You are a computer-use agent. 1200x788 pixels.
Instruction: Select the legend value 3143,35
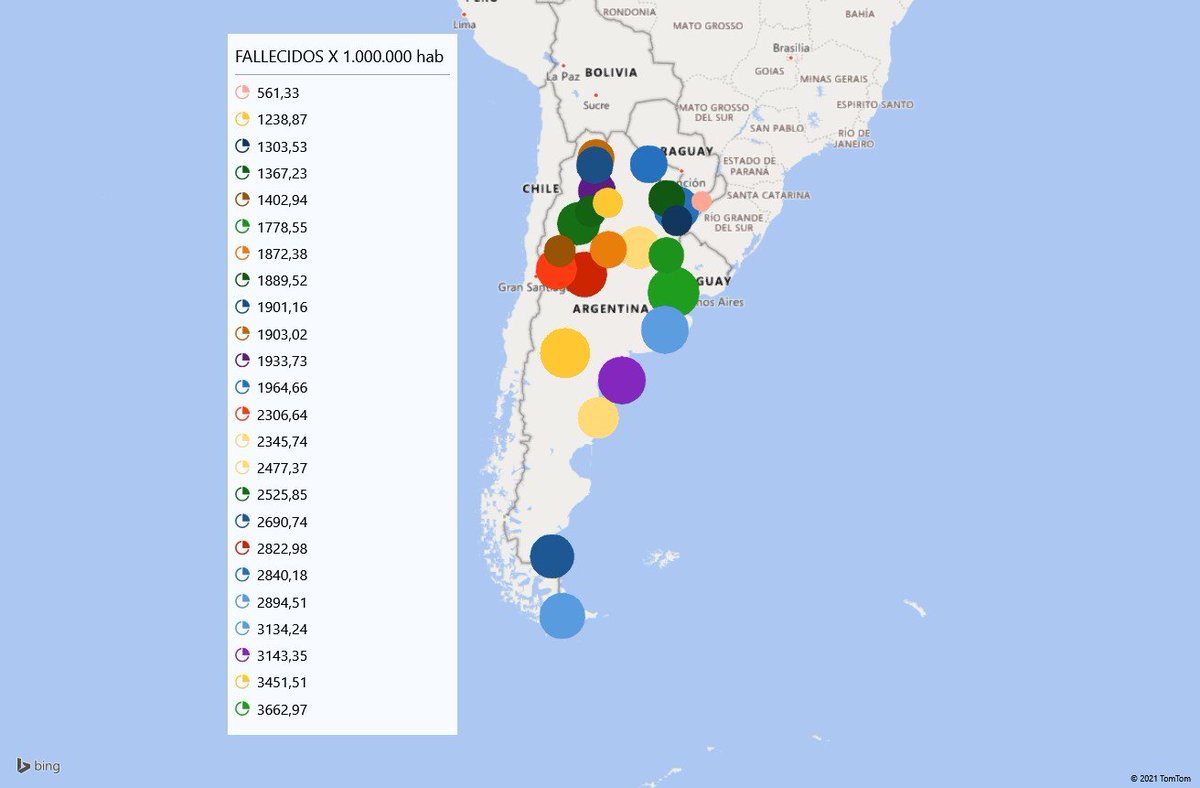282,656
